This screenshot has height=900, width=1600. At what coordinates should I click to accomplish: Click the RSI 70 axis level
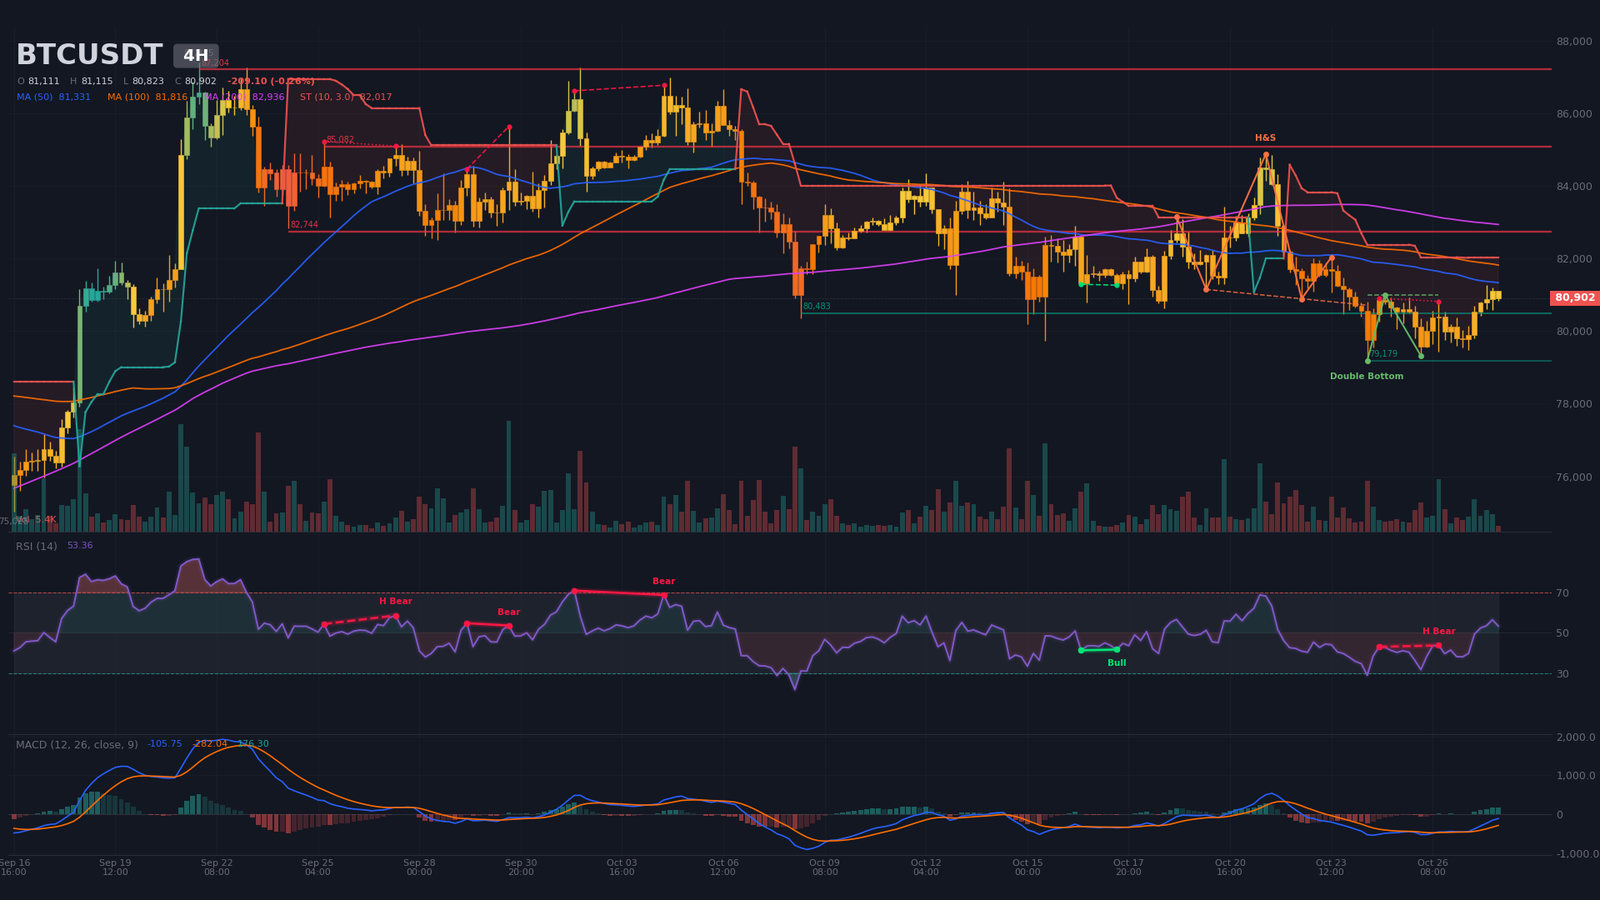point(1562,593)
